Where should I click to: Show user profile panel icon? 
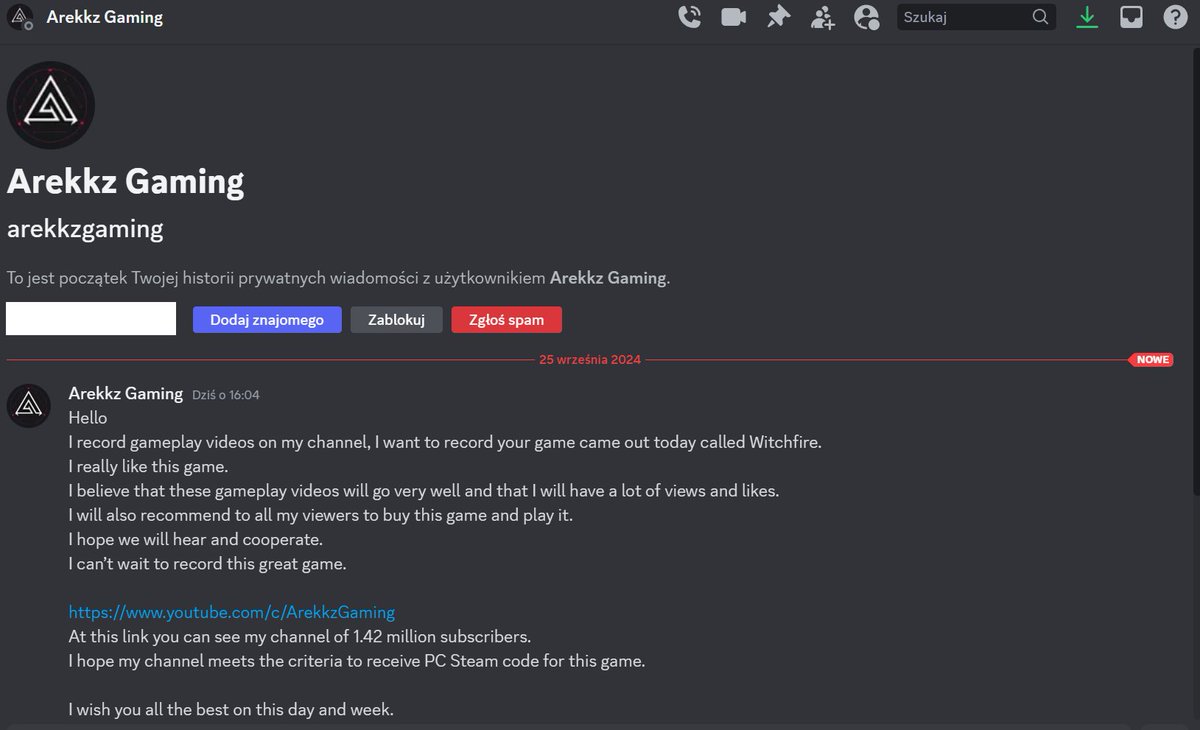click(x=867, y=17)
